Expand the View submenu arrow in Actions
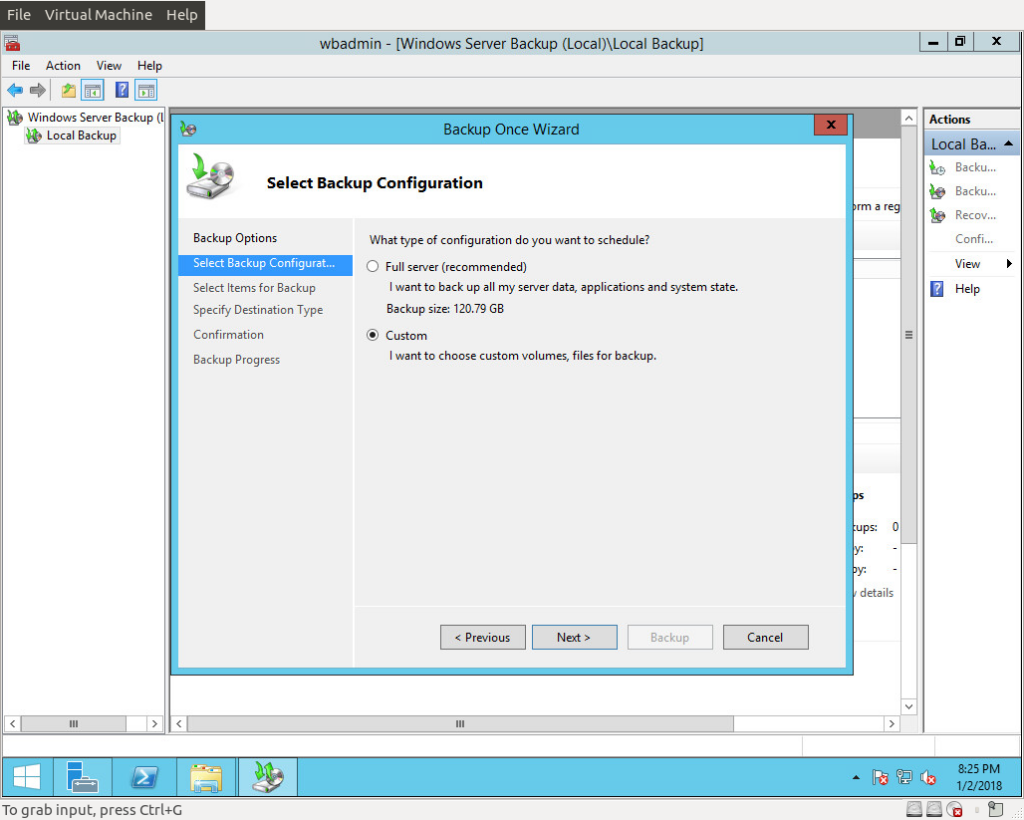 1009,264
